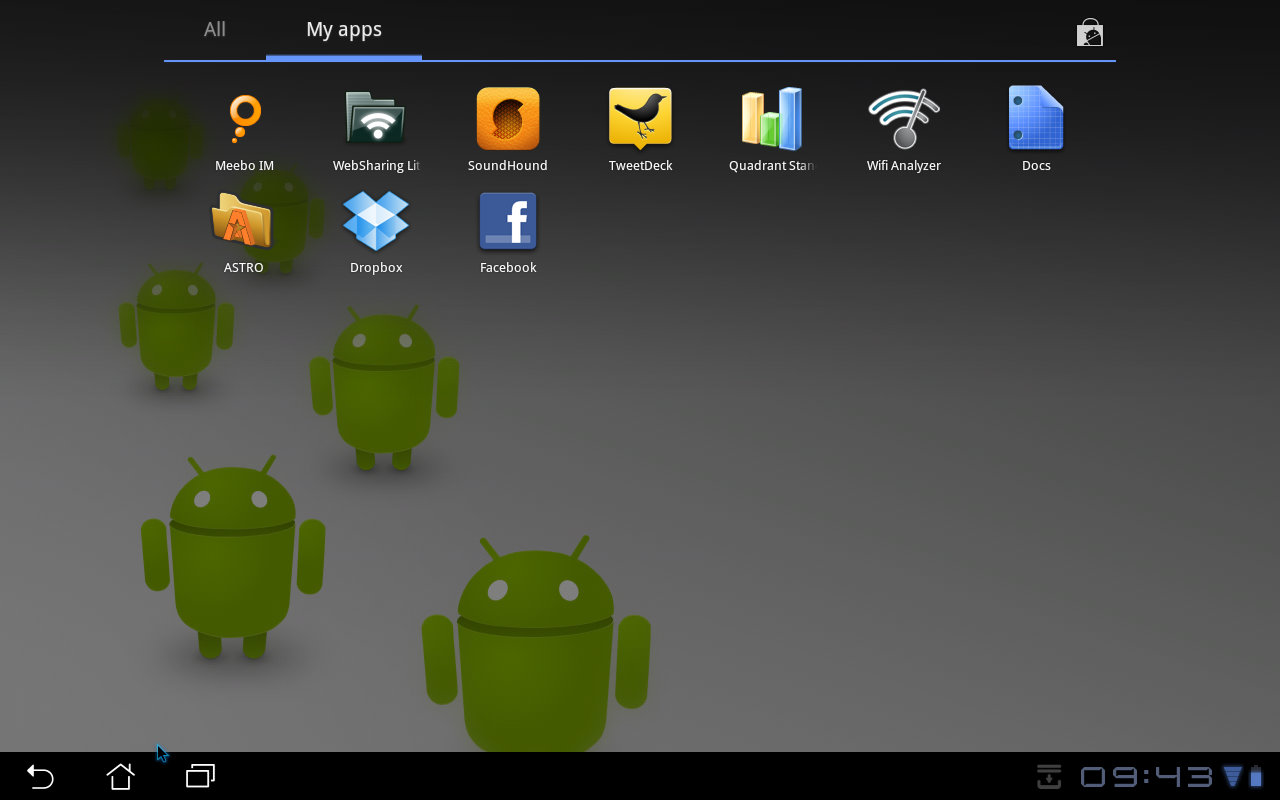Click the "Wifi Analyzer" label
This screenshot has width=1280, height=800.
coord(903,166)
